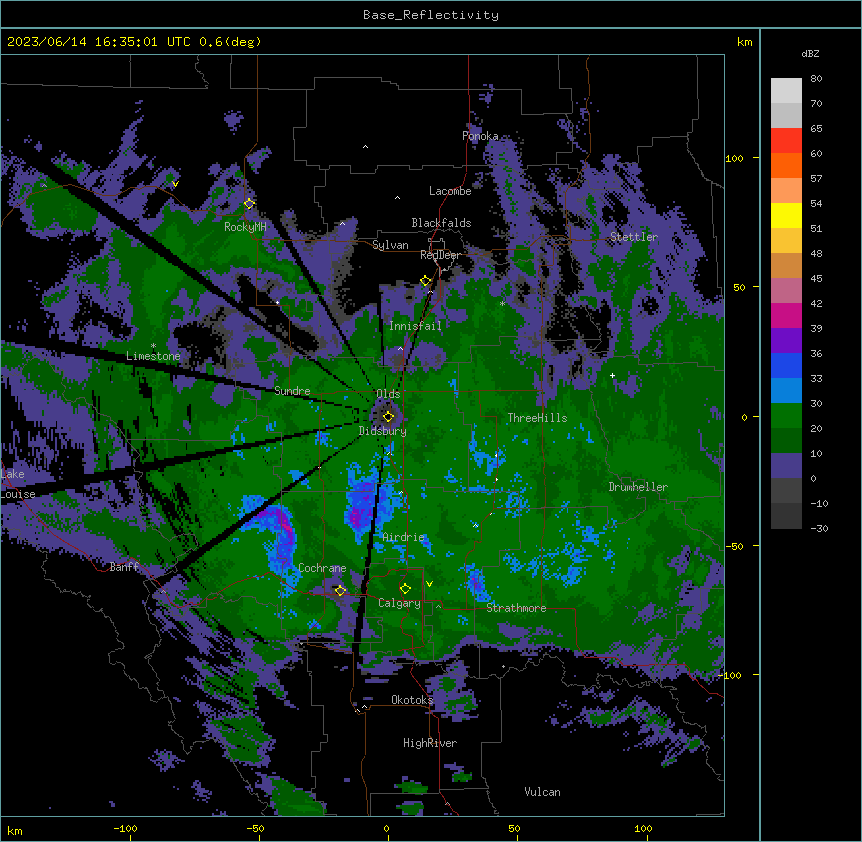
Task: Click the Sundre city label
Action: point(292,391)
